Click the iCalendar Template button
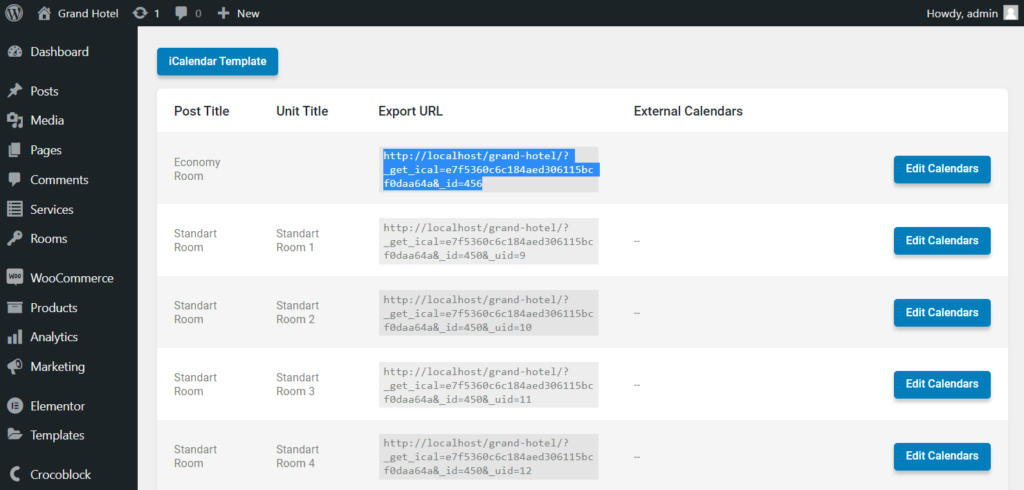This screenshot has width=1024, height=490. [217, 61]
